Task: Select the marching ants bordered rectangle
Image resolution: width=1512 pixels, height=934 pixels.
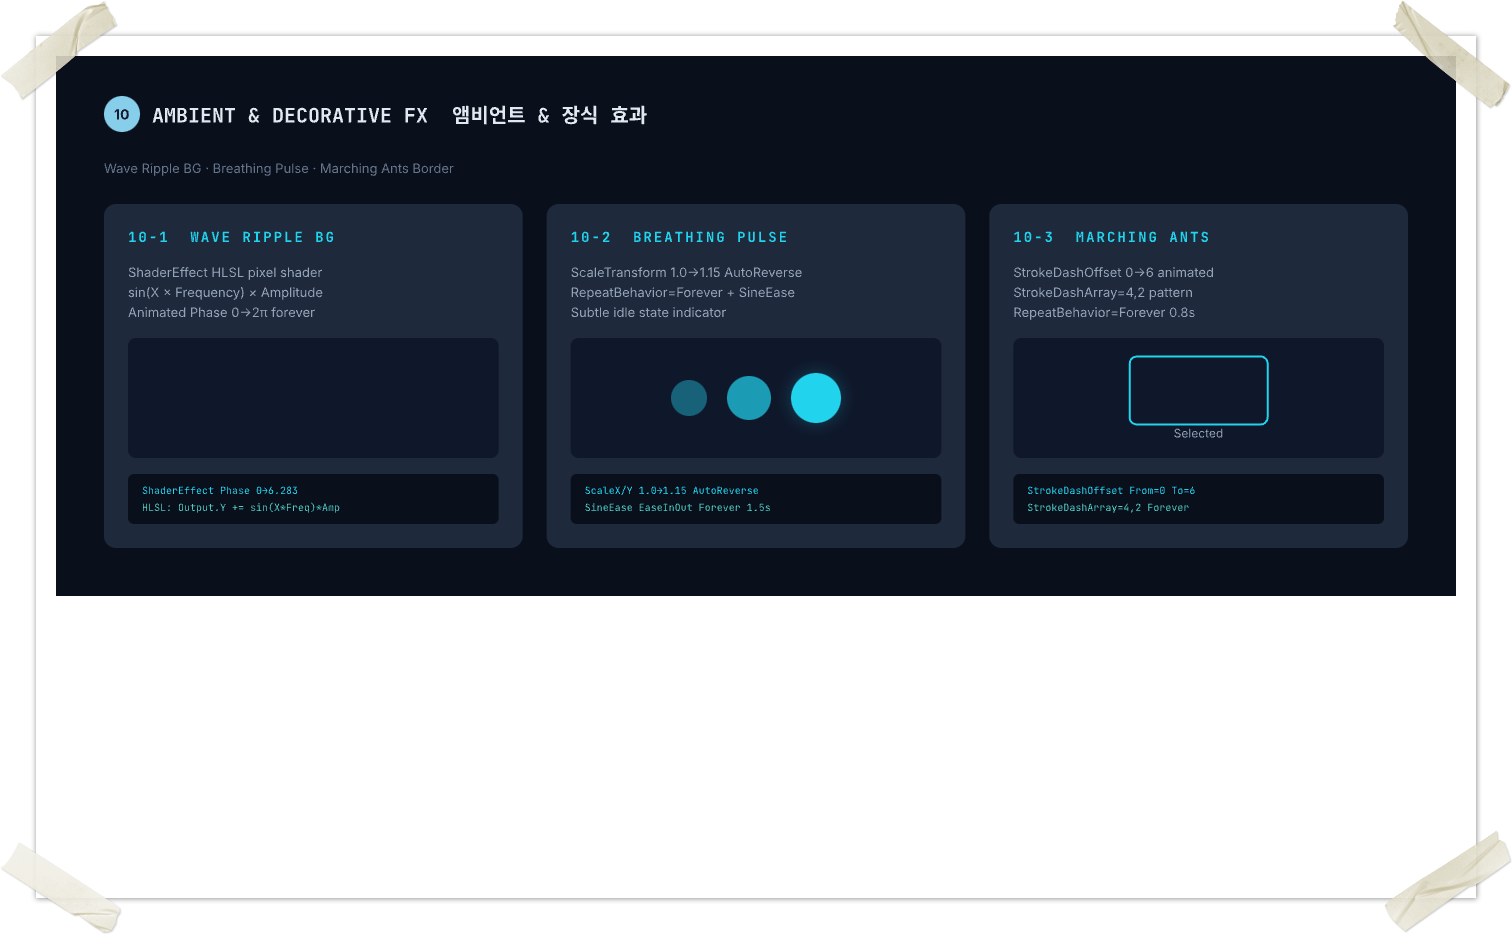Action: 1198,390
